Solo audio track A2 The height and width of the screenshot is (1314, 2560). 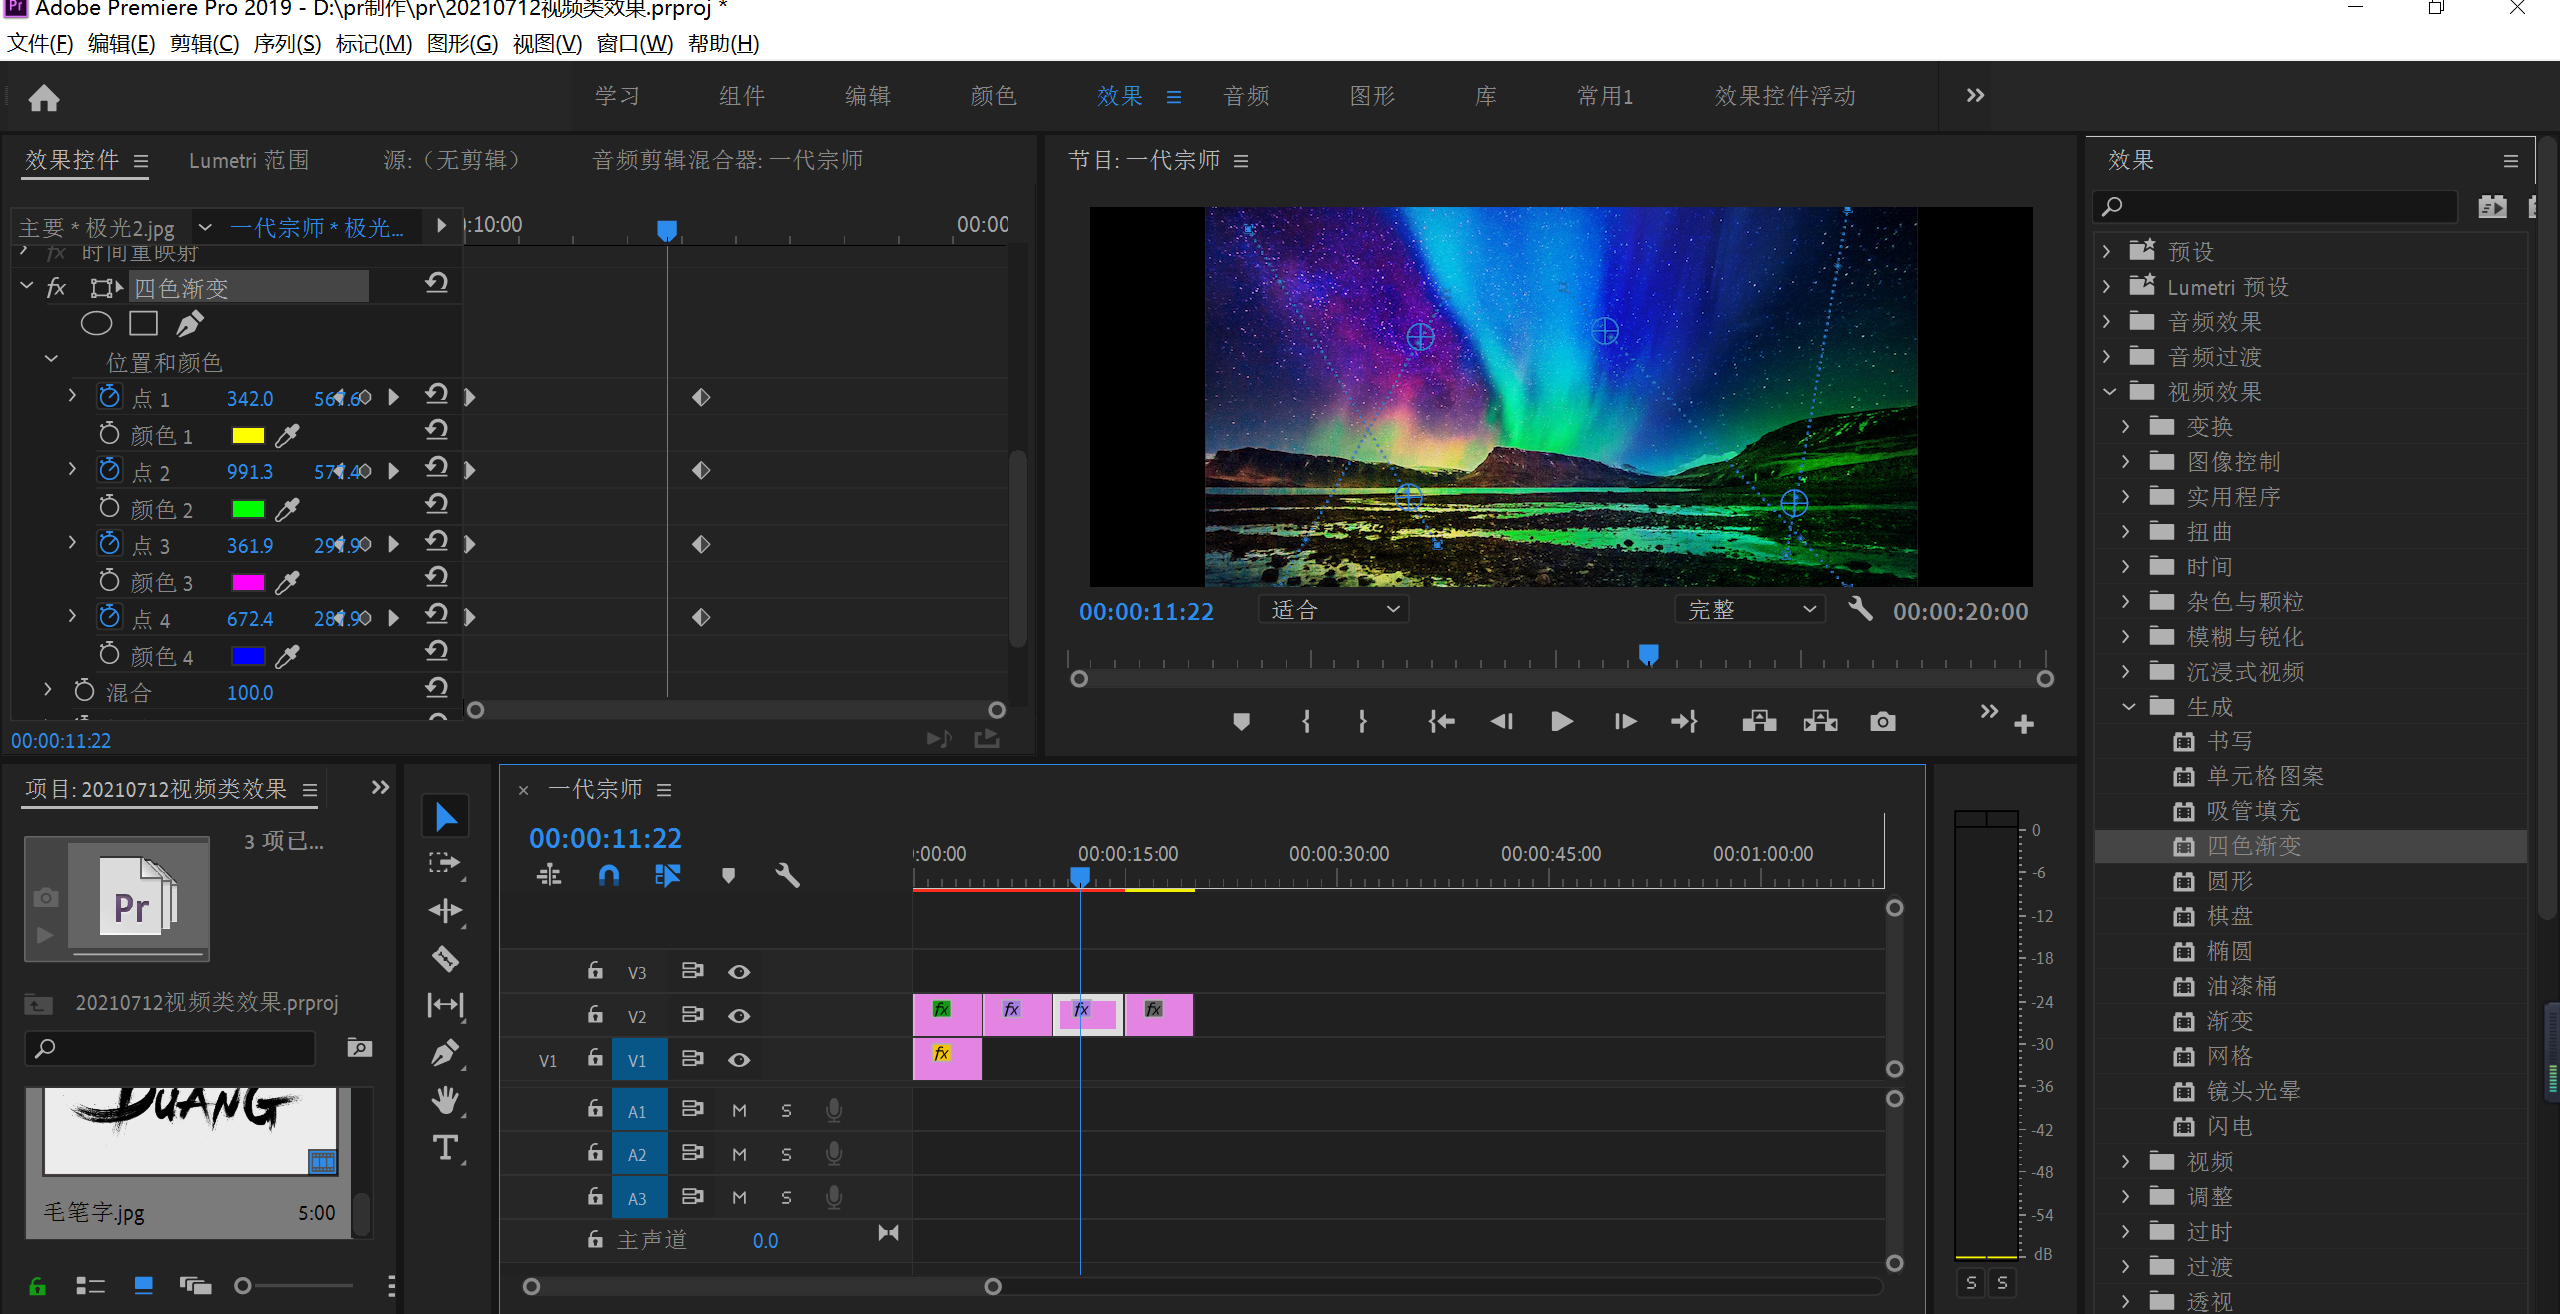pos(786,1155)
